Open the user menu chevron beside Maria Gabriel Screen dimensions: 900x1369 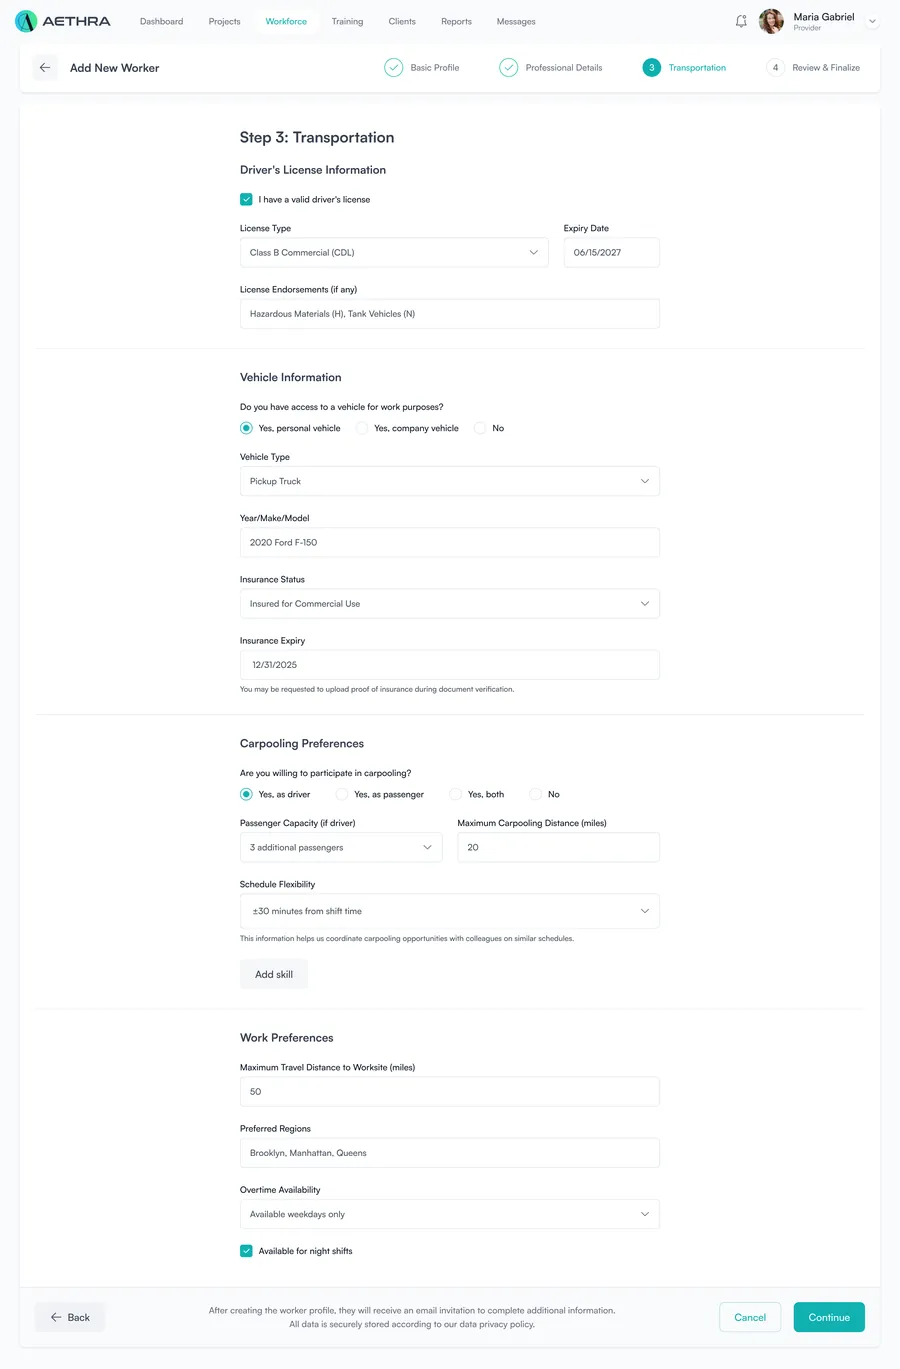tap(872, 21)
